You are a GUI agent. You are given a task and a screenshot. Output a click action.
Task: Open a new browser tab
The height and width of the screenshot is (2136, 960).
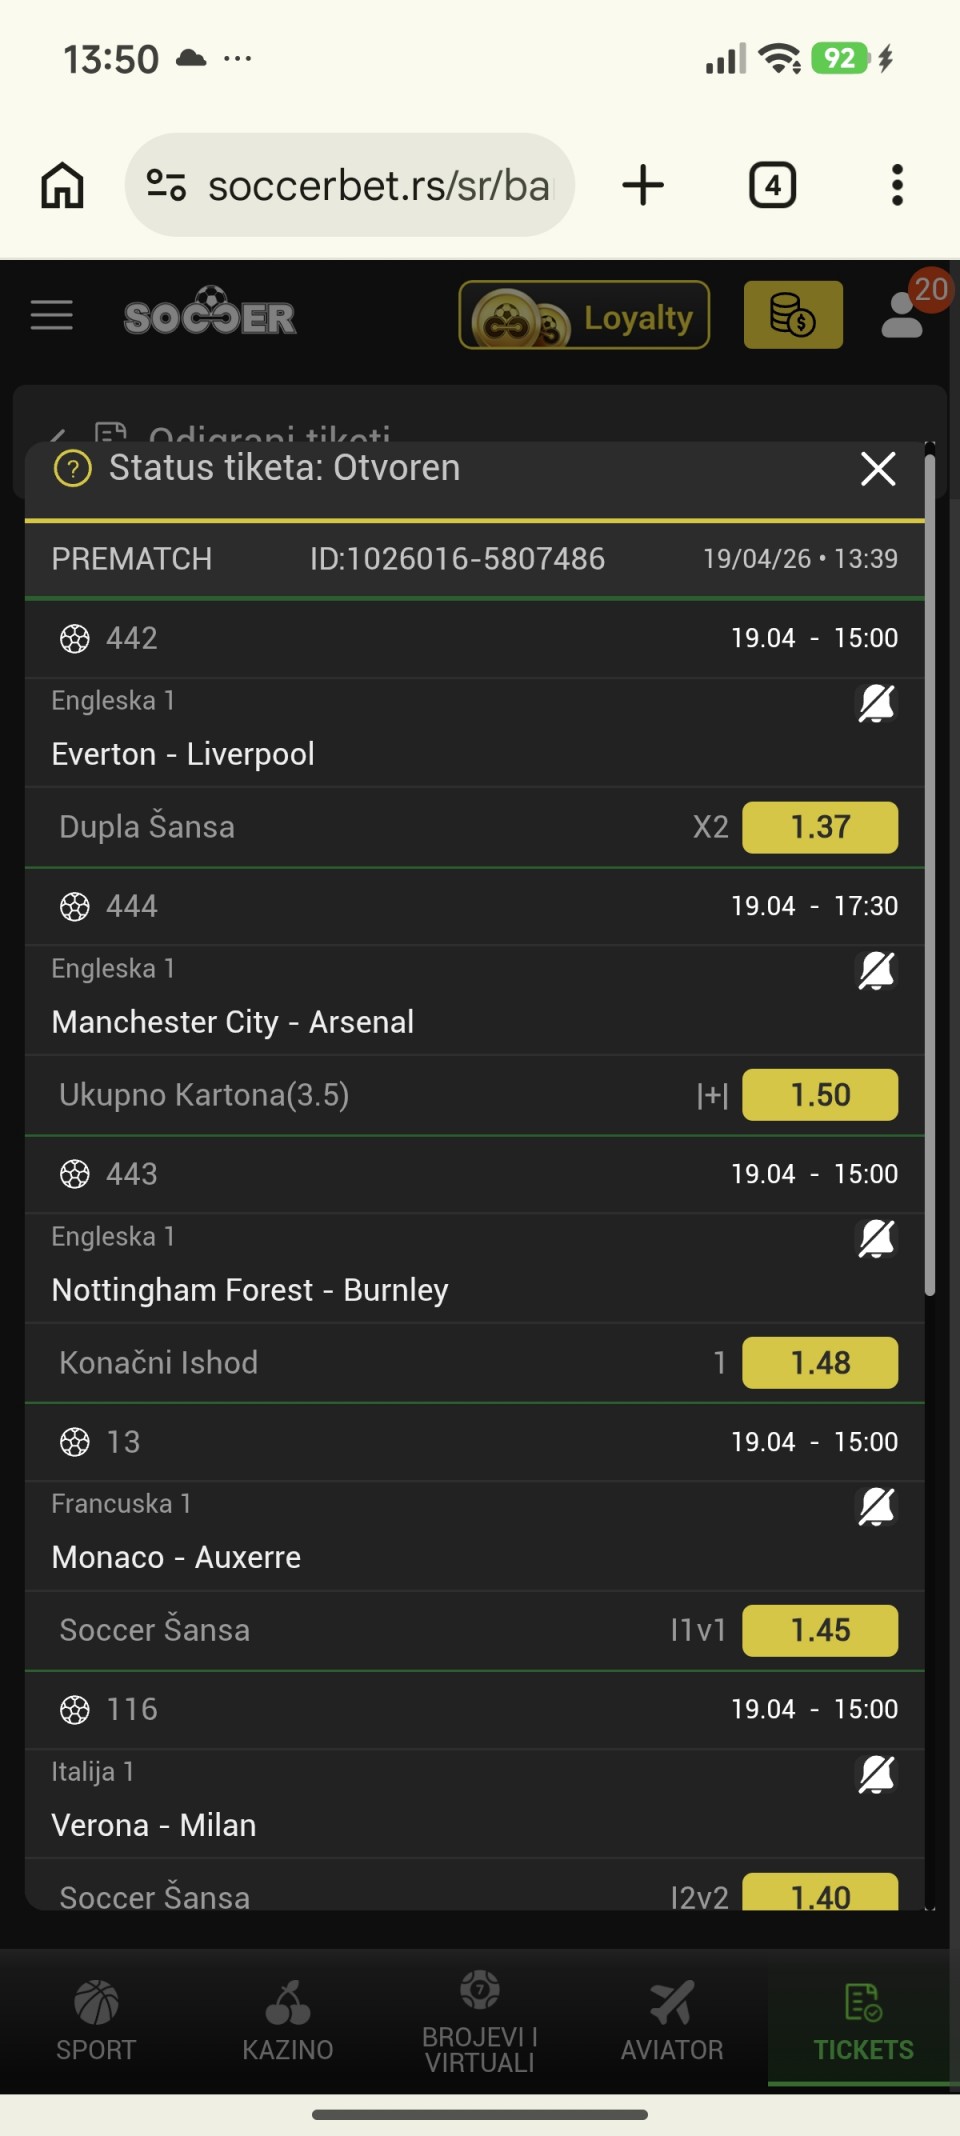click(643, 186)
